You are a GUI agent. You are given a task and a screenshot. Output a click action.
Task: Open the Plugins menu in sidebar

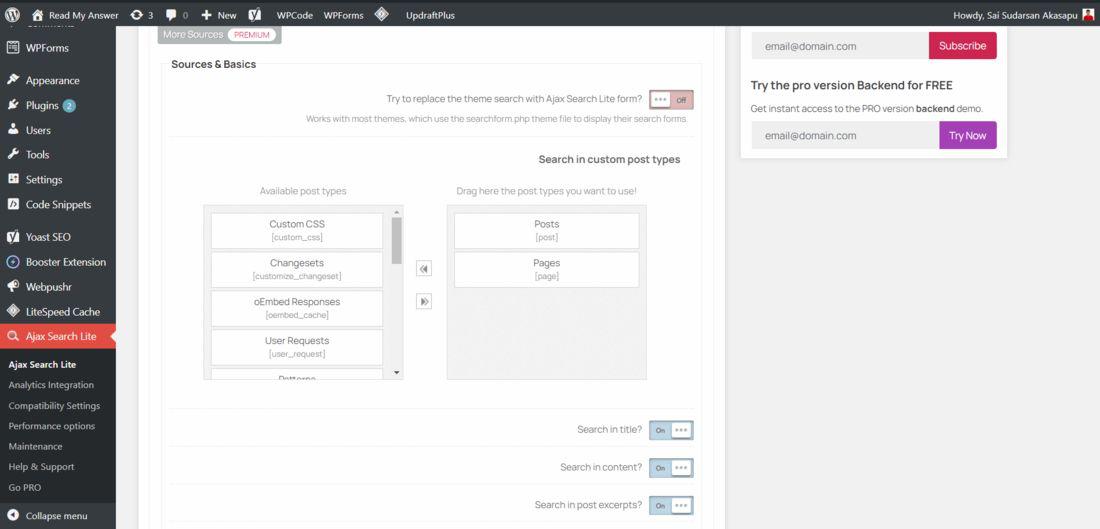[42, 105]
